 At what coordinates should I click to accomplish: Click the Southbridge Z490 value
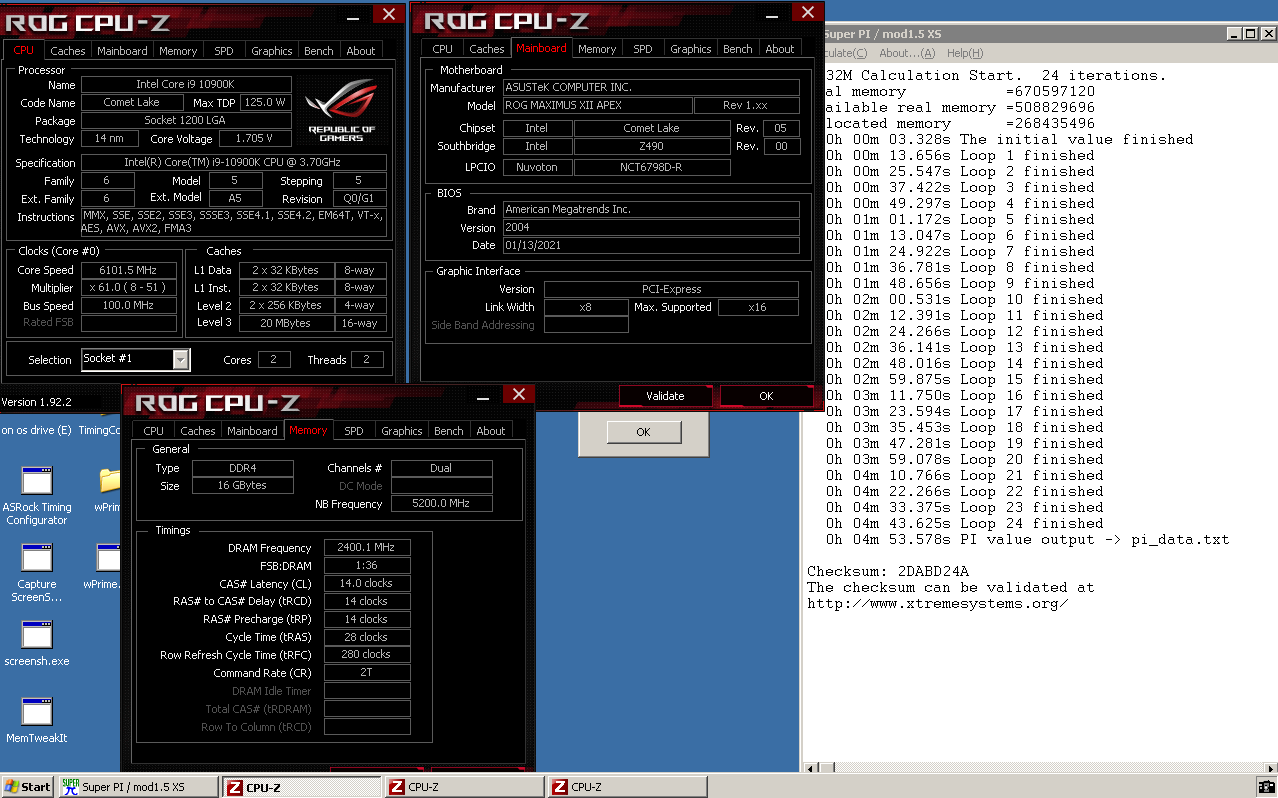[651, 146]
